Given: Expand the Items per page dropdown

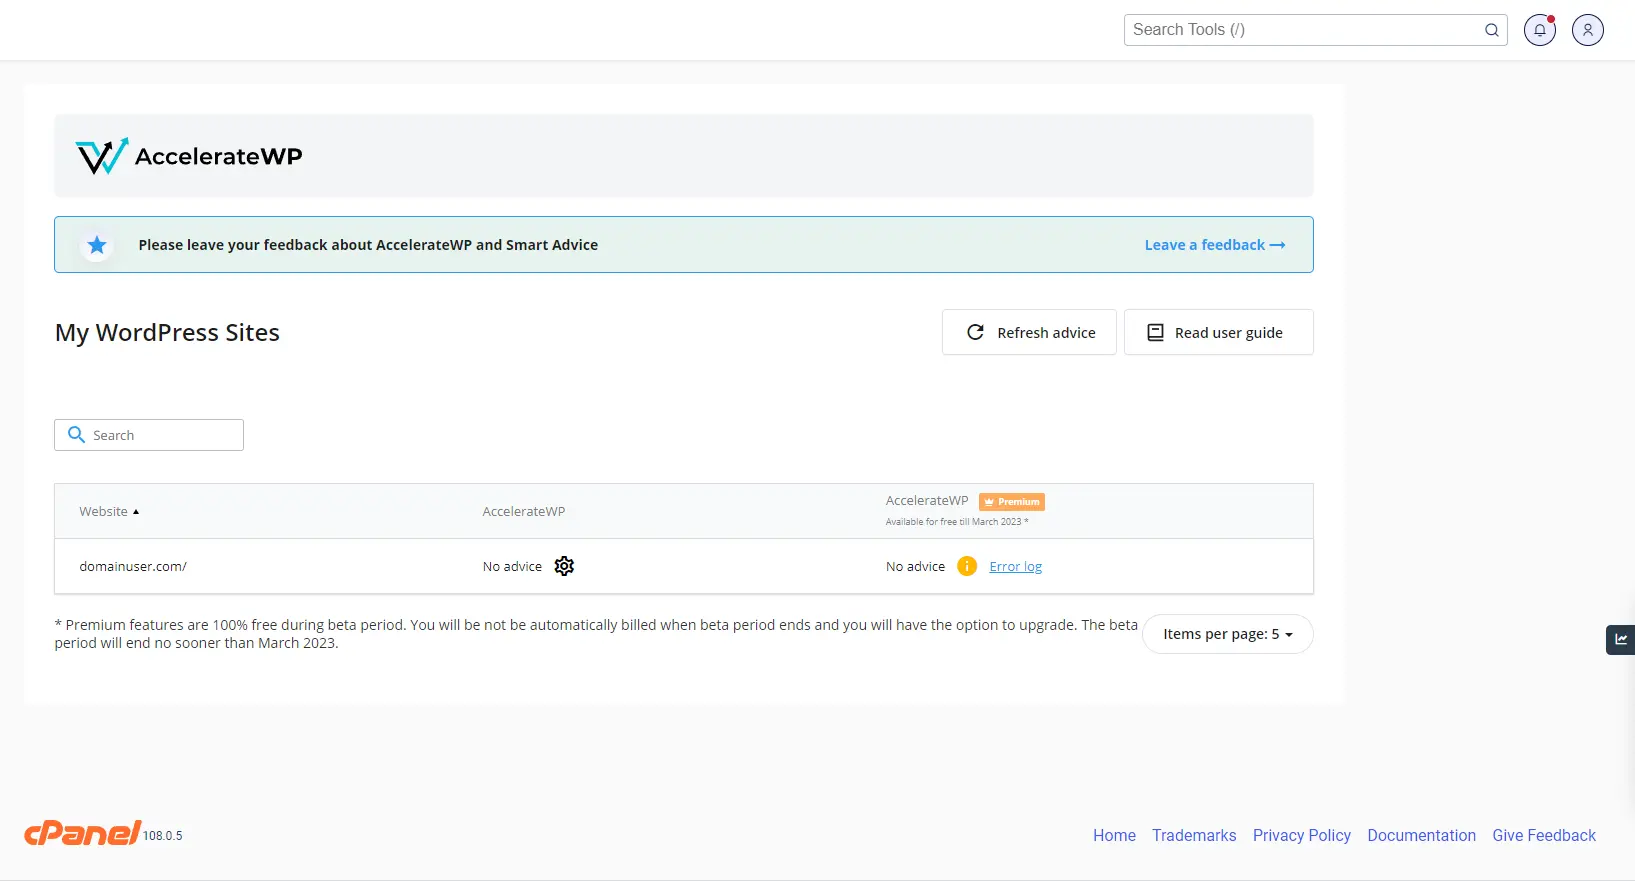Looking at the screenshot, I should 1227,634.
